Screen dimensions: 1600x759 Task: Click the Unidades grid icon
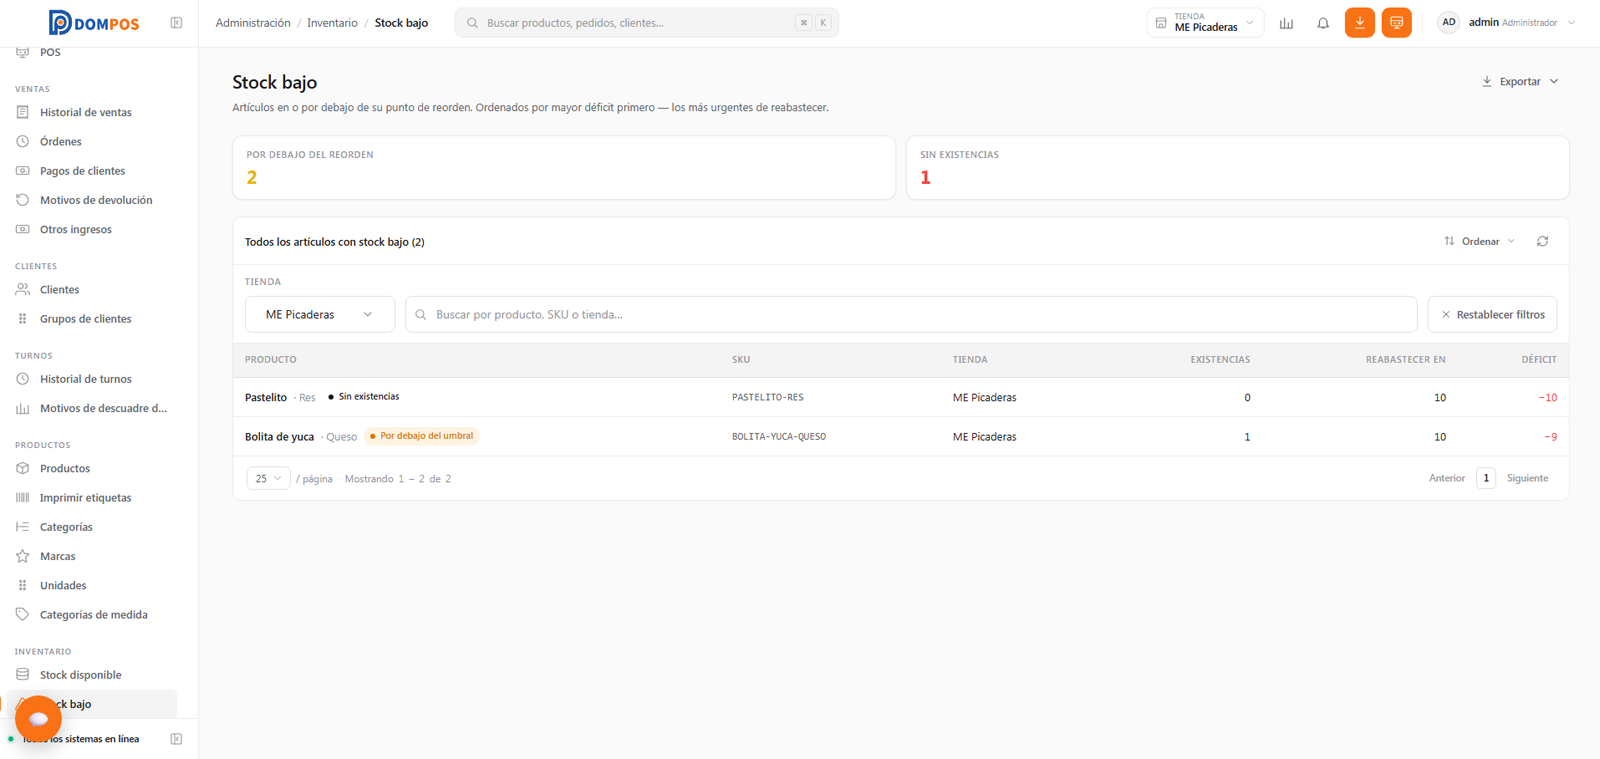point(22,585)
